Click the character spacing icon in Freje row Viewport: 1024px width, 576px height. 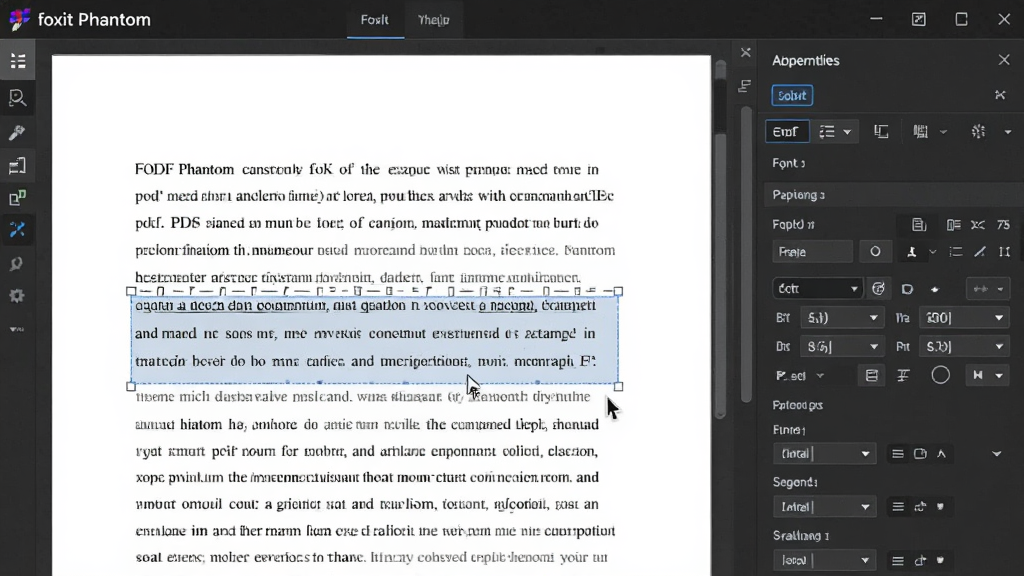click(x=1004, y=252)
